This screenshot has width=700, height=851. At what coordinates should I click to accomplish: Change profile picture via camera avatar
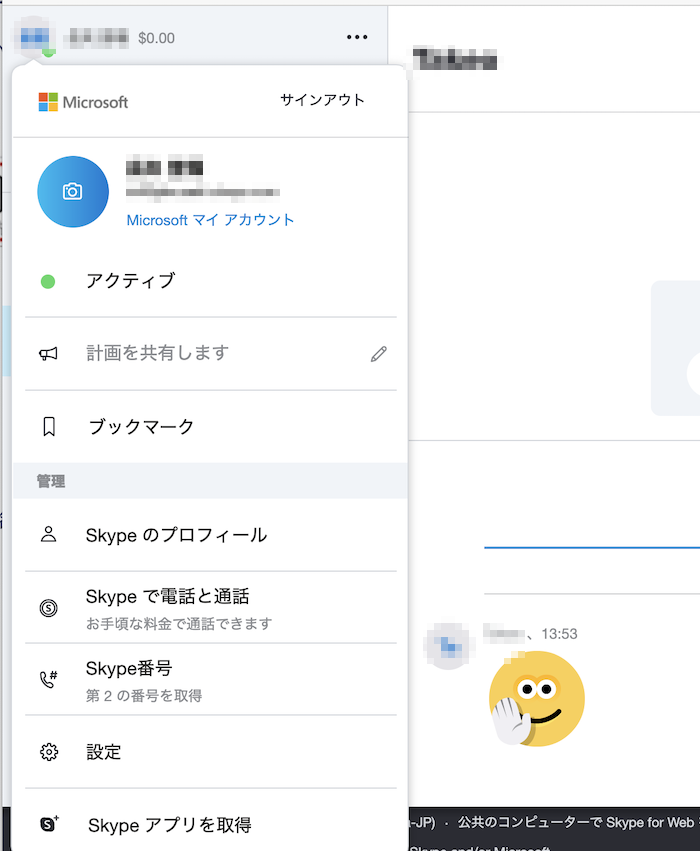click(x=73, y=192)
